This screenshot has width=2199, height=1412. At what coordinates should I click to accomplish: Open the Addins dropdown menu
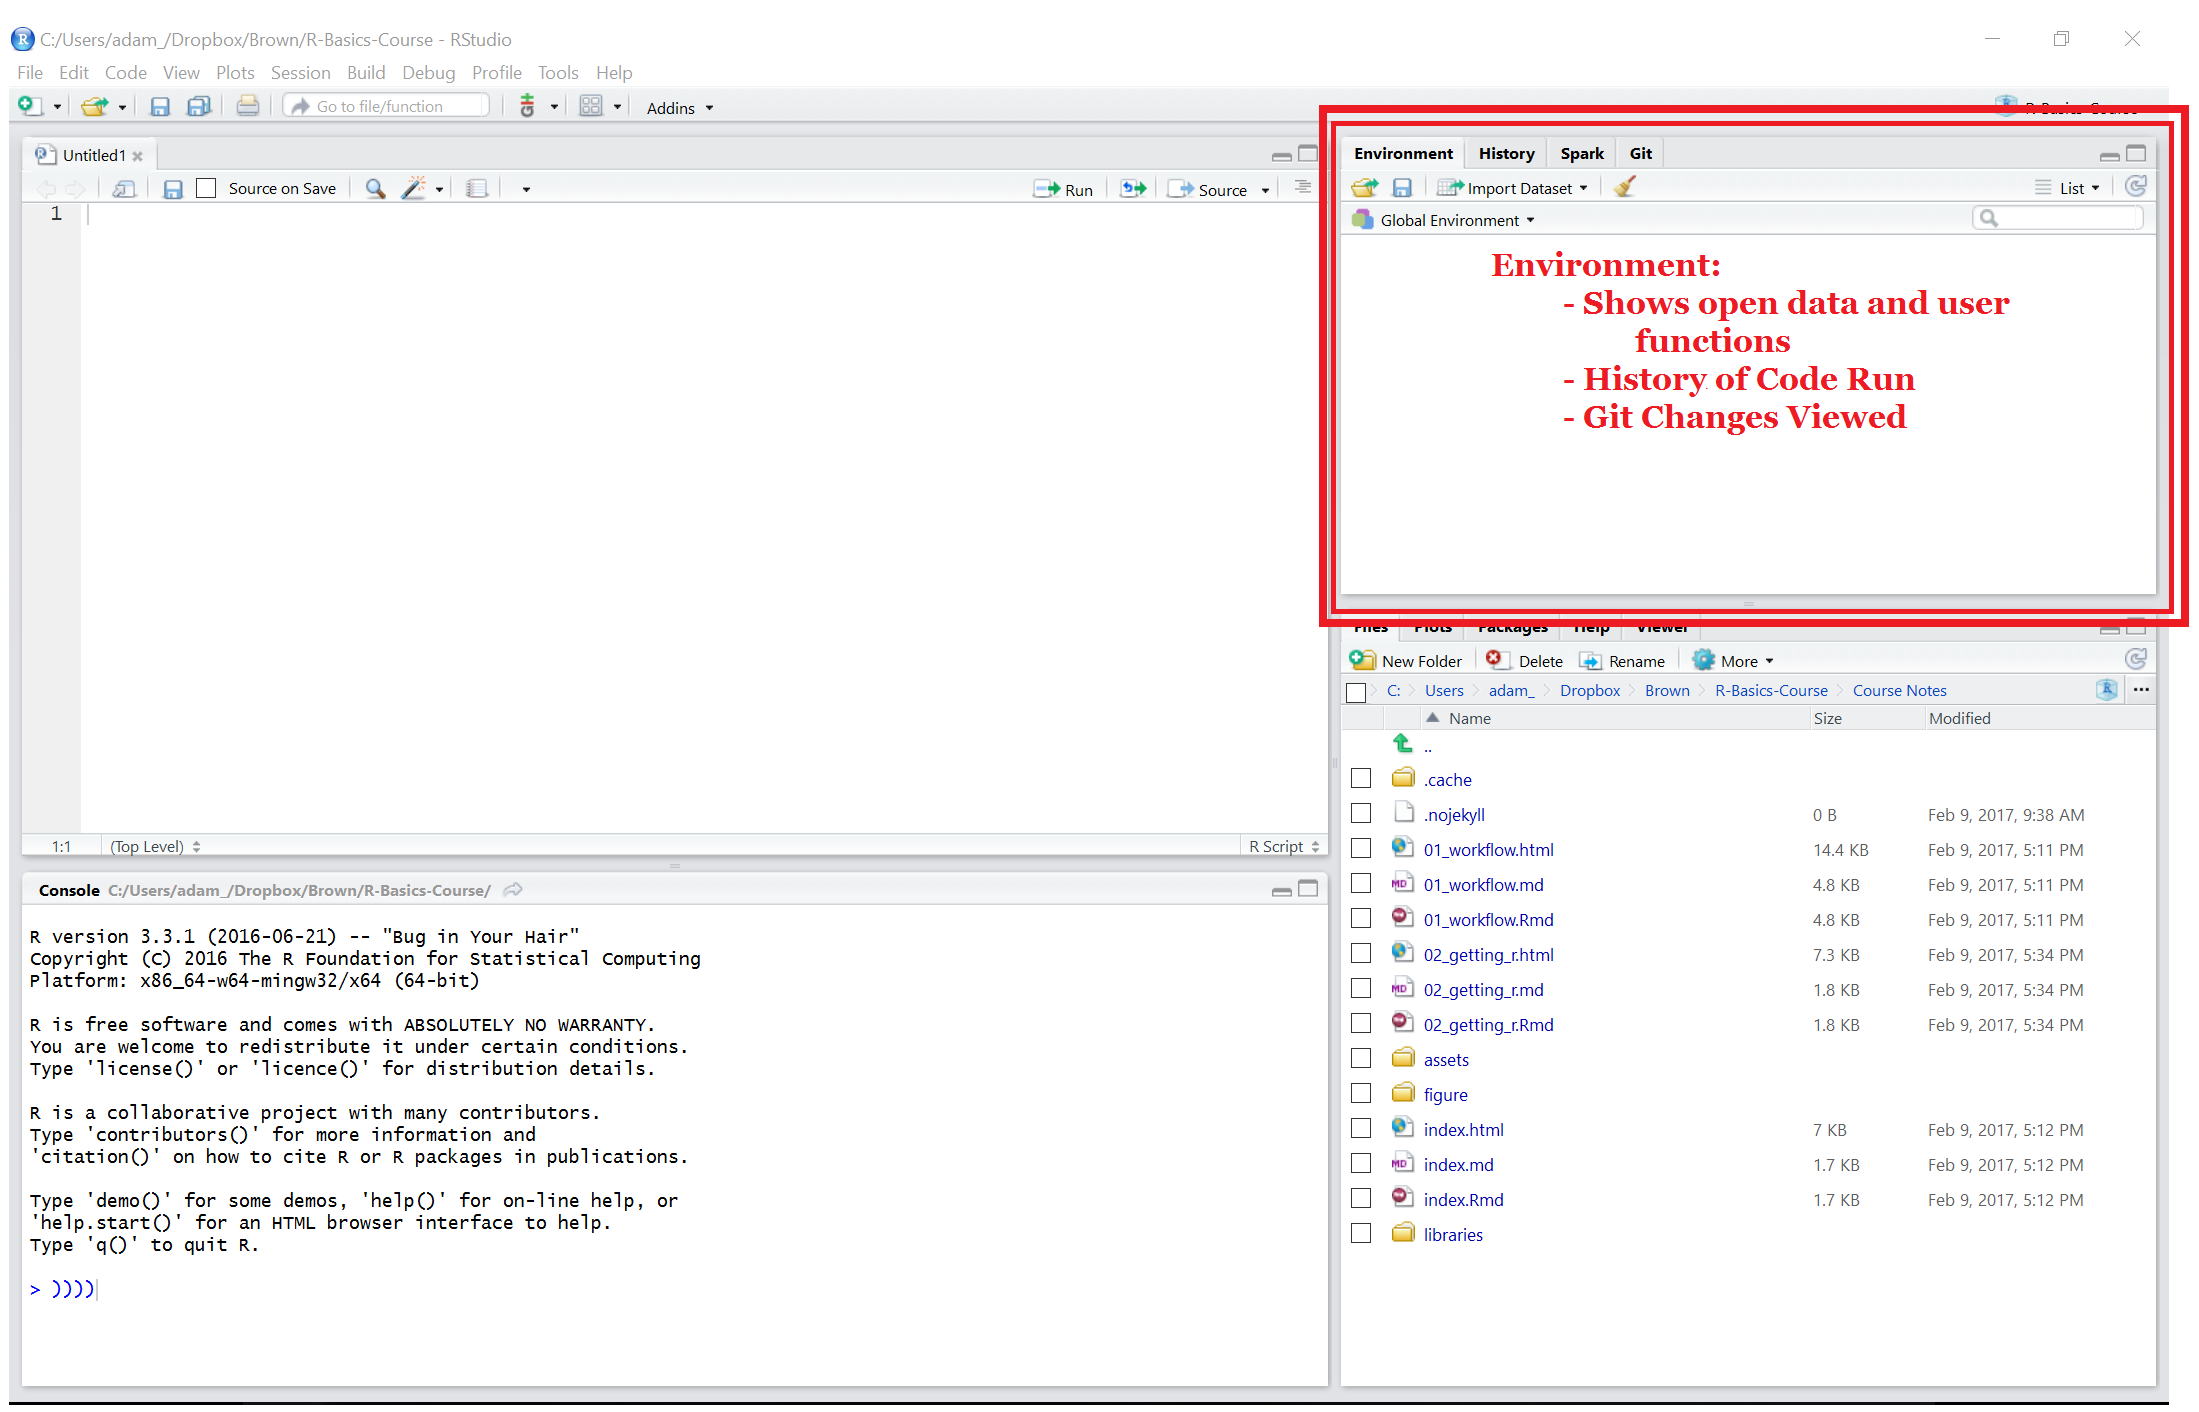[x=679, y=108]
